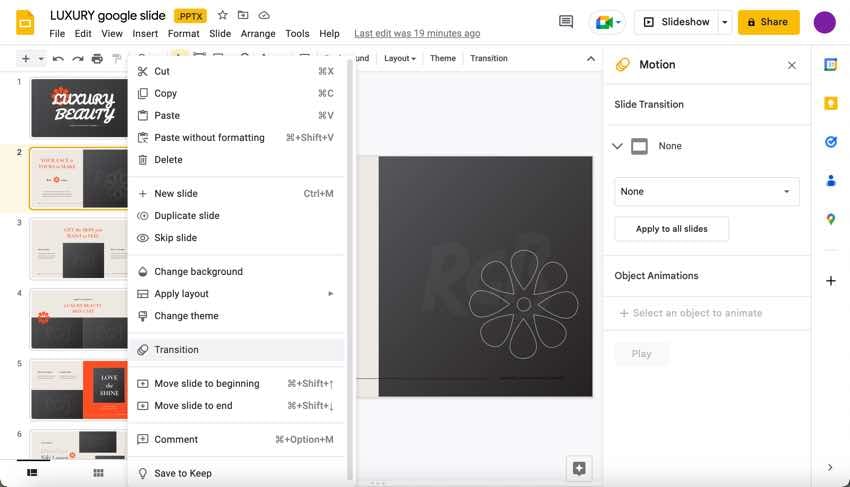Open the transition type dropdown showing None
This screenshot has width=850, height=487.
click(706, 192)
